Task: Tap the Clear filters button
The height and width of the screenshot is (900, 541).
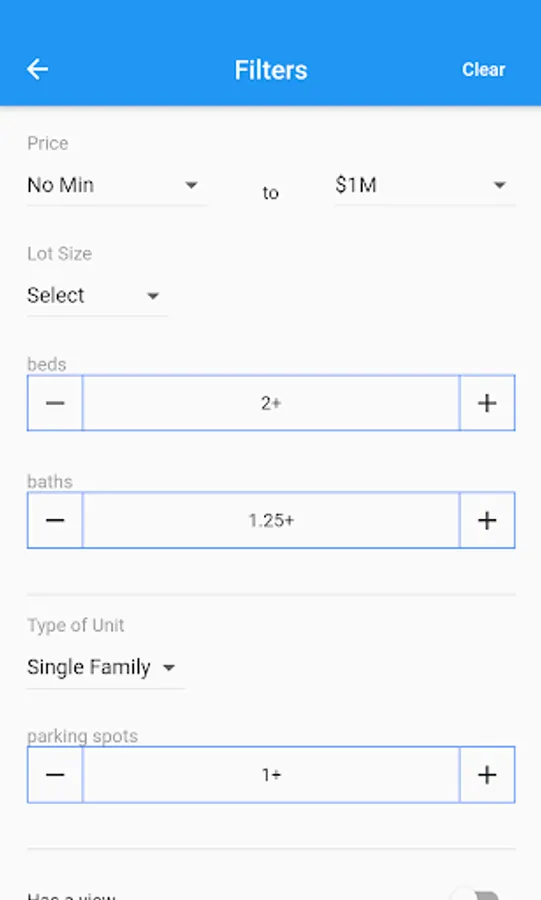Action: click(x=484, y=69)
